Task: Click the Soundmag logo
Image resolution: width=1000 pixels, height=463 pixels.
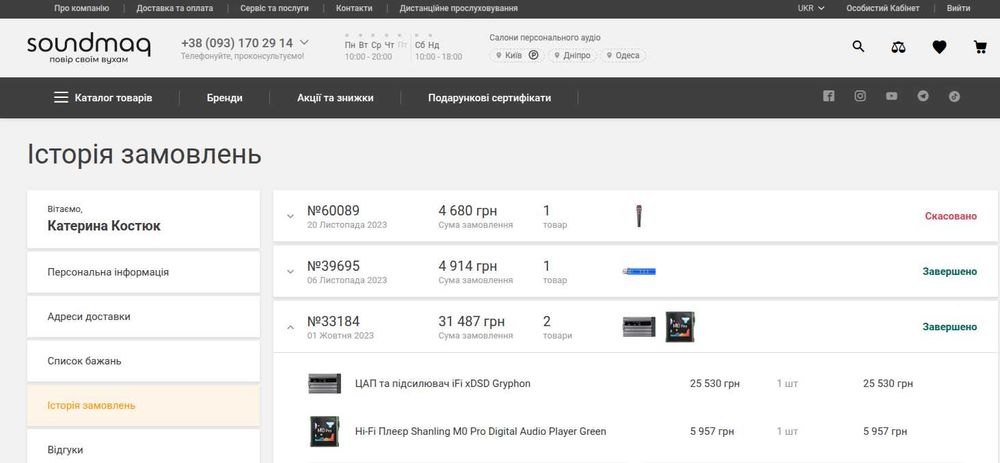Action: point(89,48)
